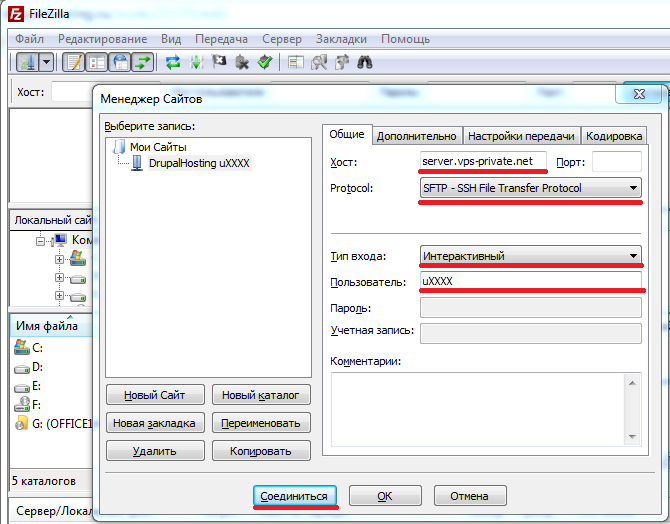Click the Новый Сайт button
670x524 pixels.
pos(154,395)
